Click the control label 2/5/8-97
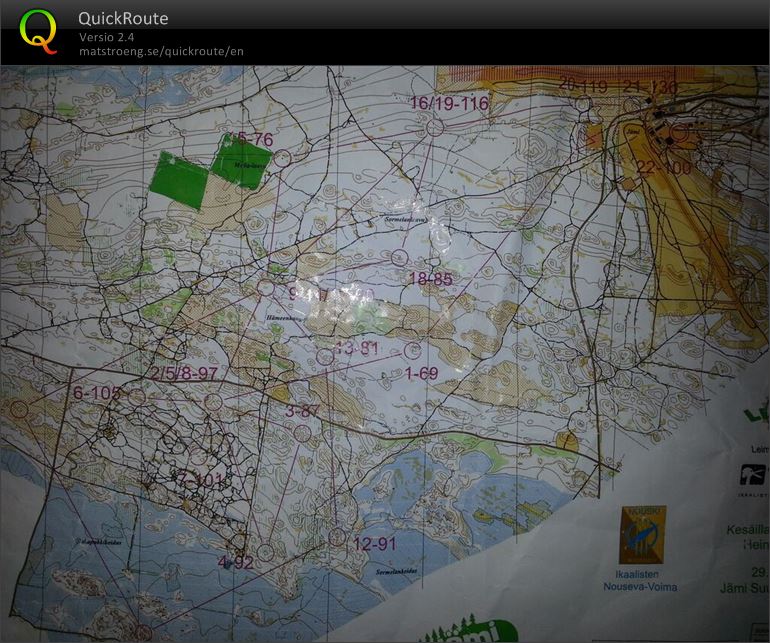Screen dimensions: 770x643 (x=184, y=373)
